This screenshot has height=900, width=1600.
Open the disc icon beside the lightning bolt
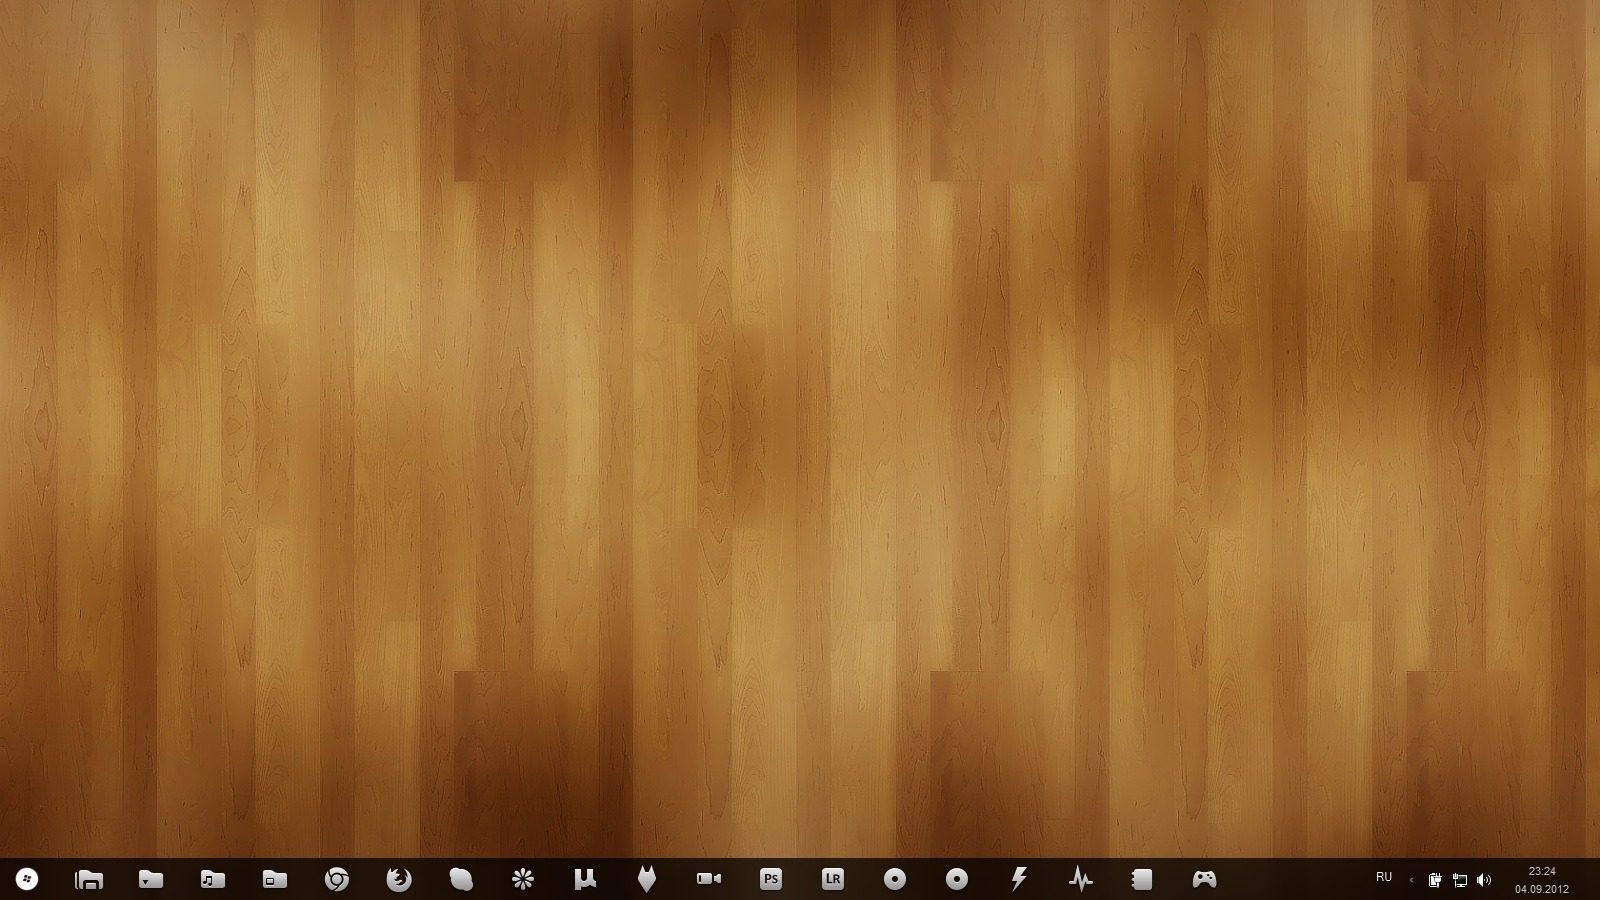pos(957,880)
